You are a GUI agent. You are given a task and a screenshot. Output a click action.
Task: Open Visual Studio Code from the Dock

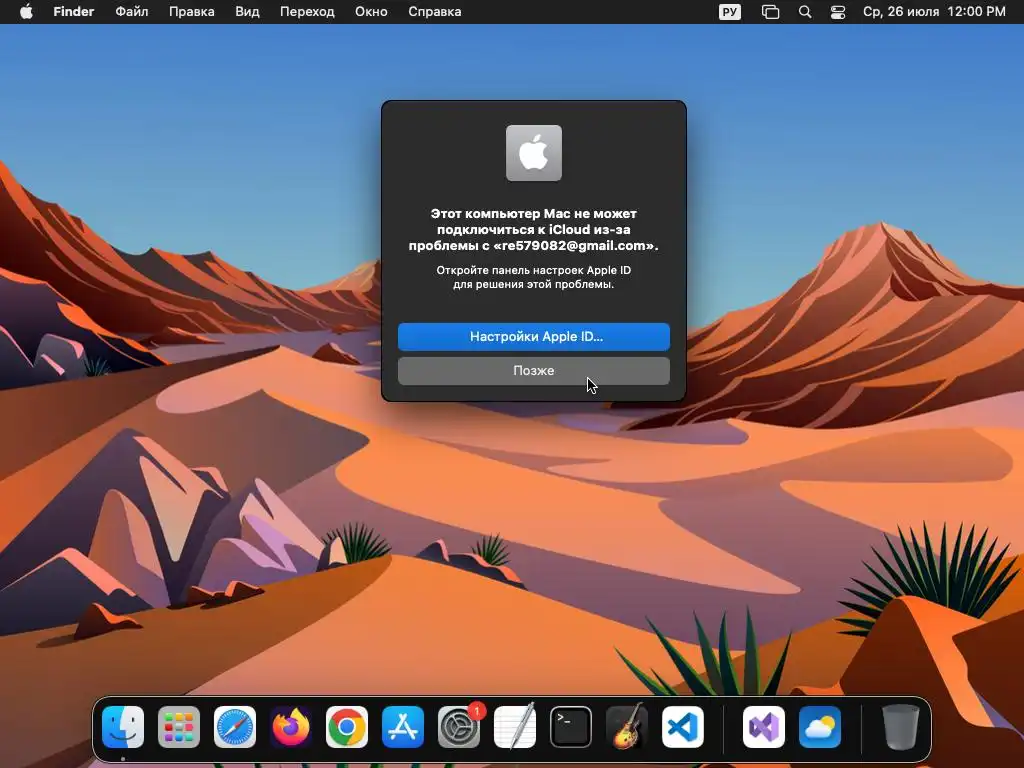[682, 727]
